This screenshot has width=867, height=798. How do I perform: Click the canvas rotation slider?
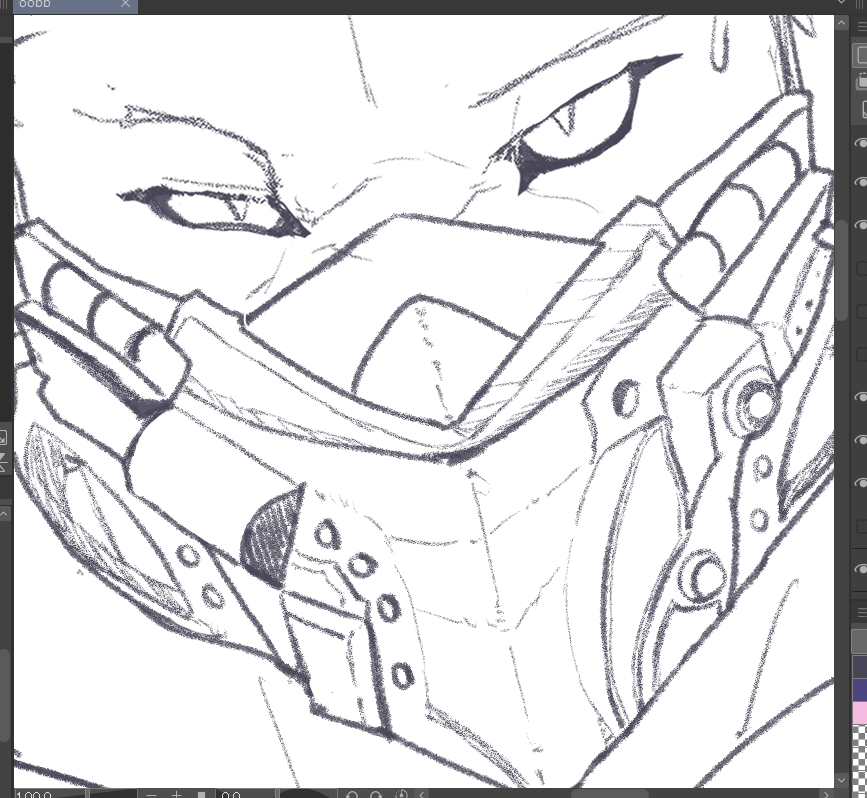pos(307,795)
